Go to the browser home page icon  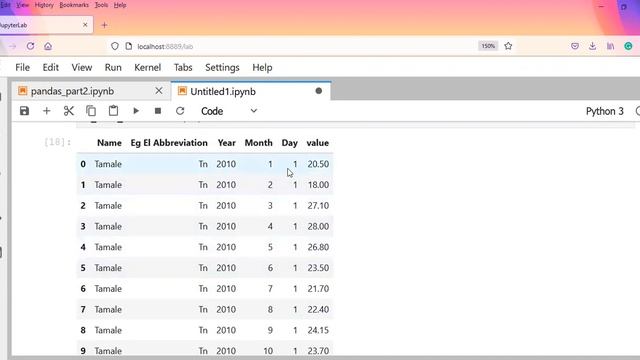[48, 46]
